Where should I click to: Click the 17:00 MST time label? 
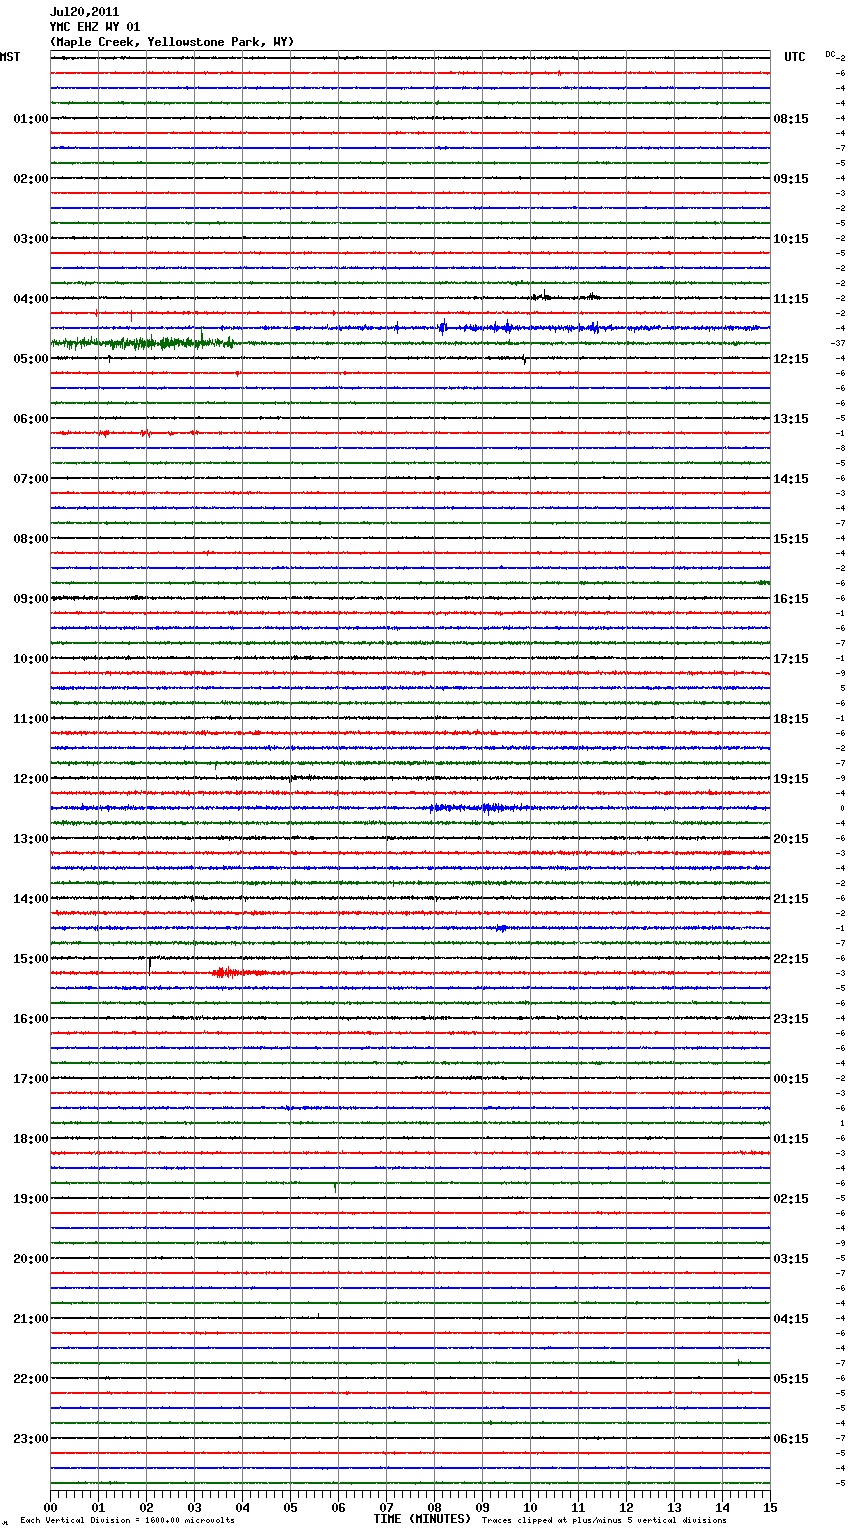coord(31,1079)
